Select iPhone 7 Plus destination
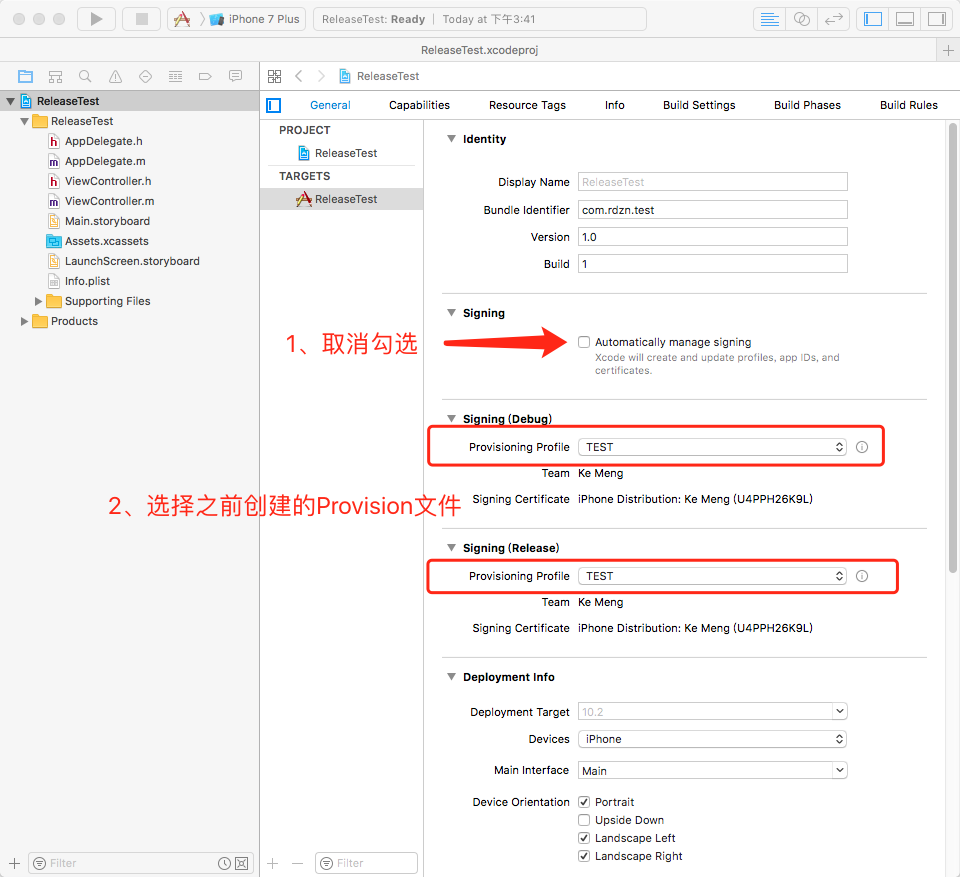This screenshot has width=960, height=877. [255, 19]
